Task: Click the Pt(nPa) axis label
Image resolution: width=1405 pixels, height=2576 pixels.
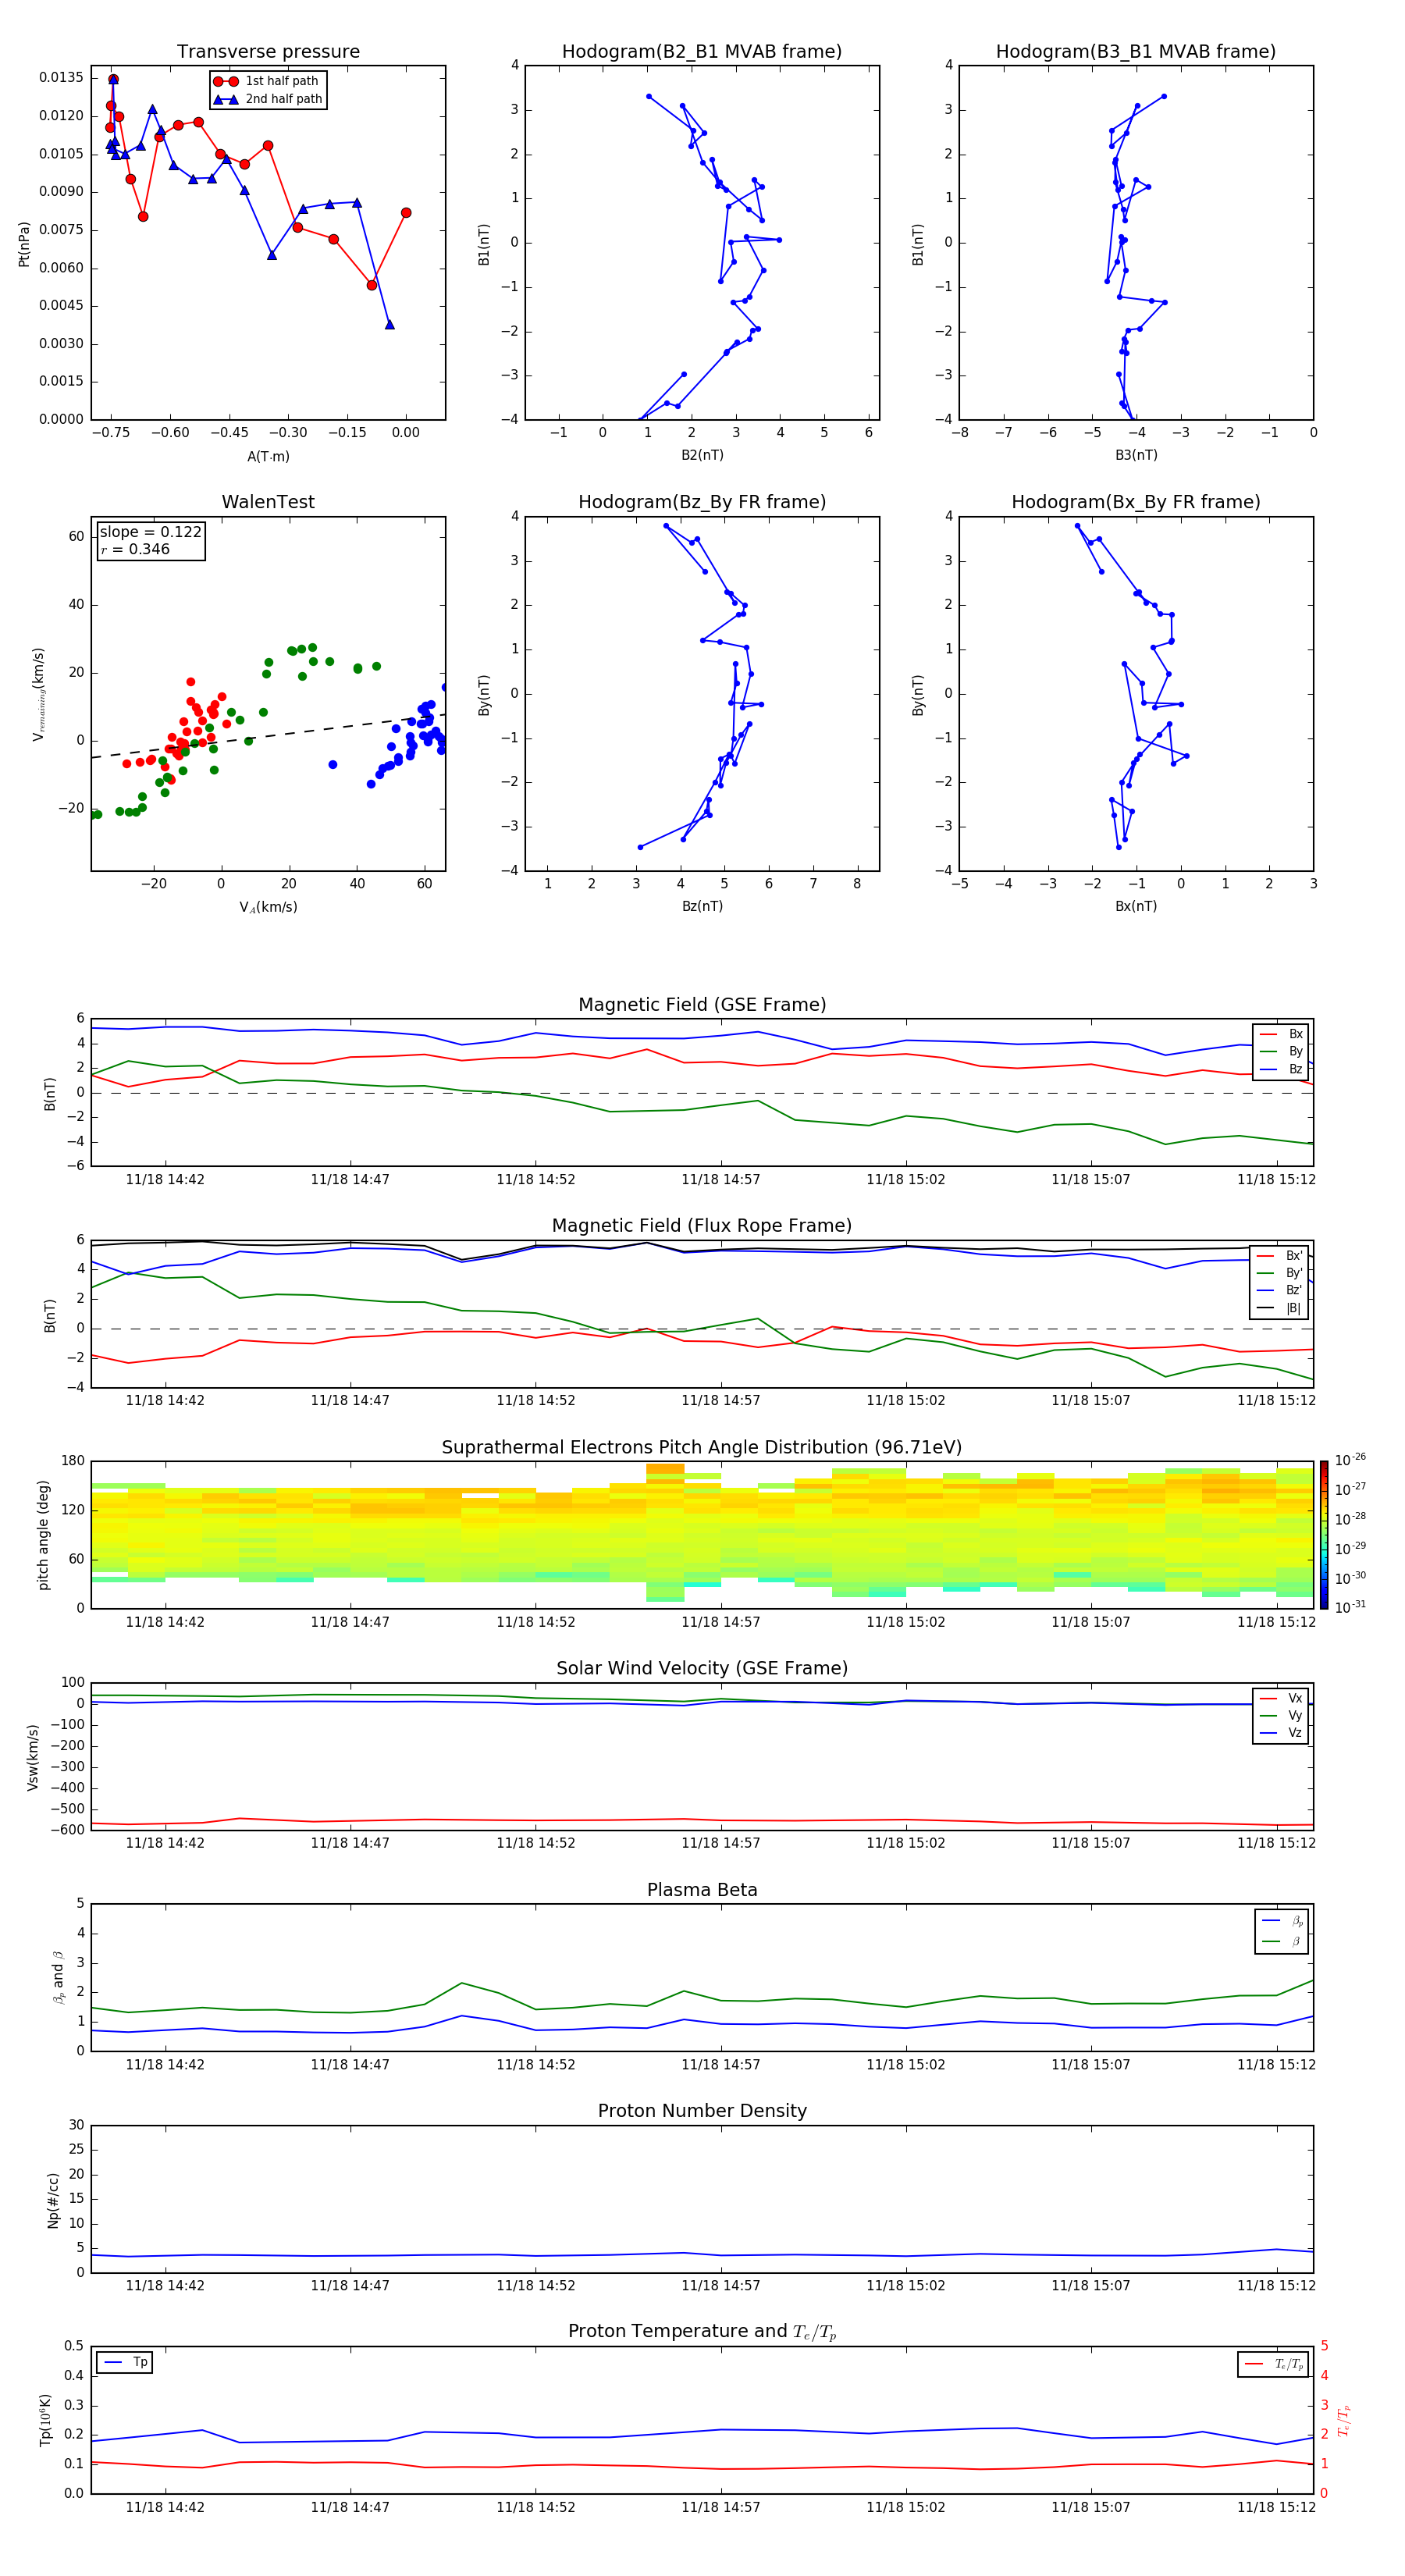Action: pyautogui.click(x=24, y=244)
